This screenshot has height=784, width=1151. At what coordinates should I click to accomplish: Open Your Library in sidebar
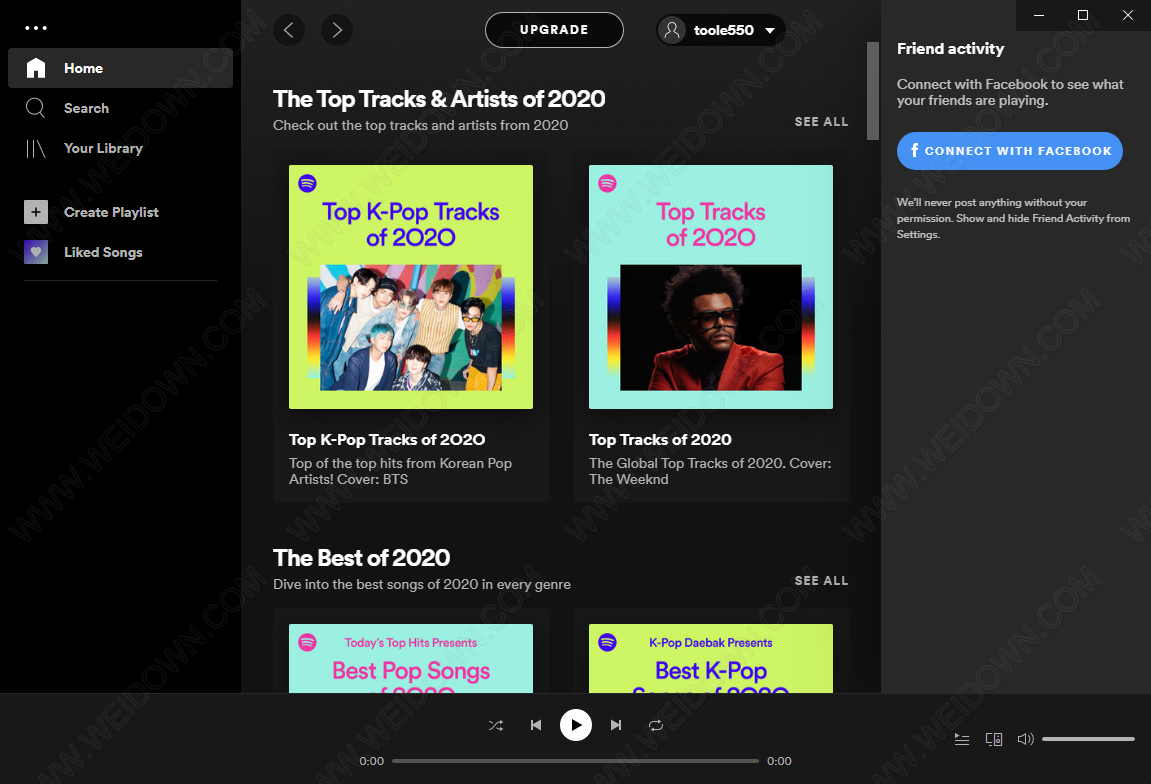tap(120, 148)
